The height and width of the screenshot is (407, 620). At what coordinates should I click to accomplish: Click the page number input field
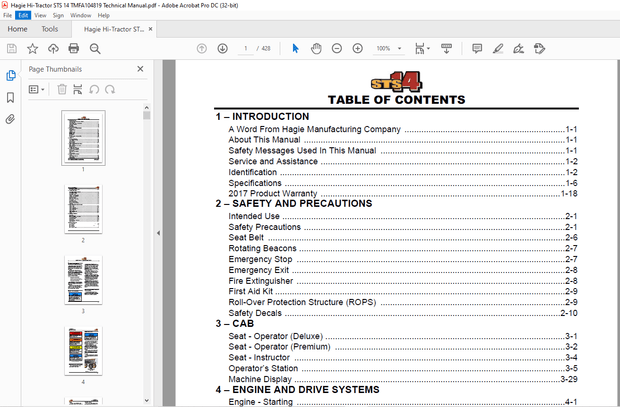246,49
